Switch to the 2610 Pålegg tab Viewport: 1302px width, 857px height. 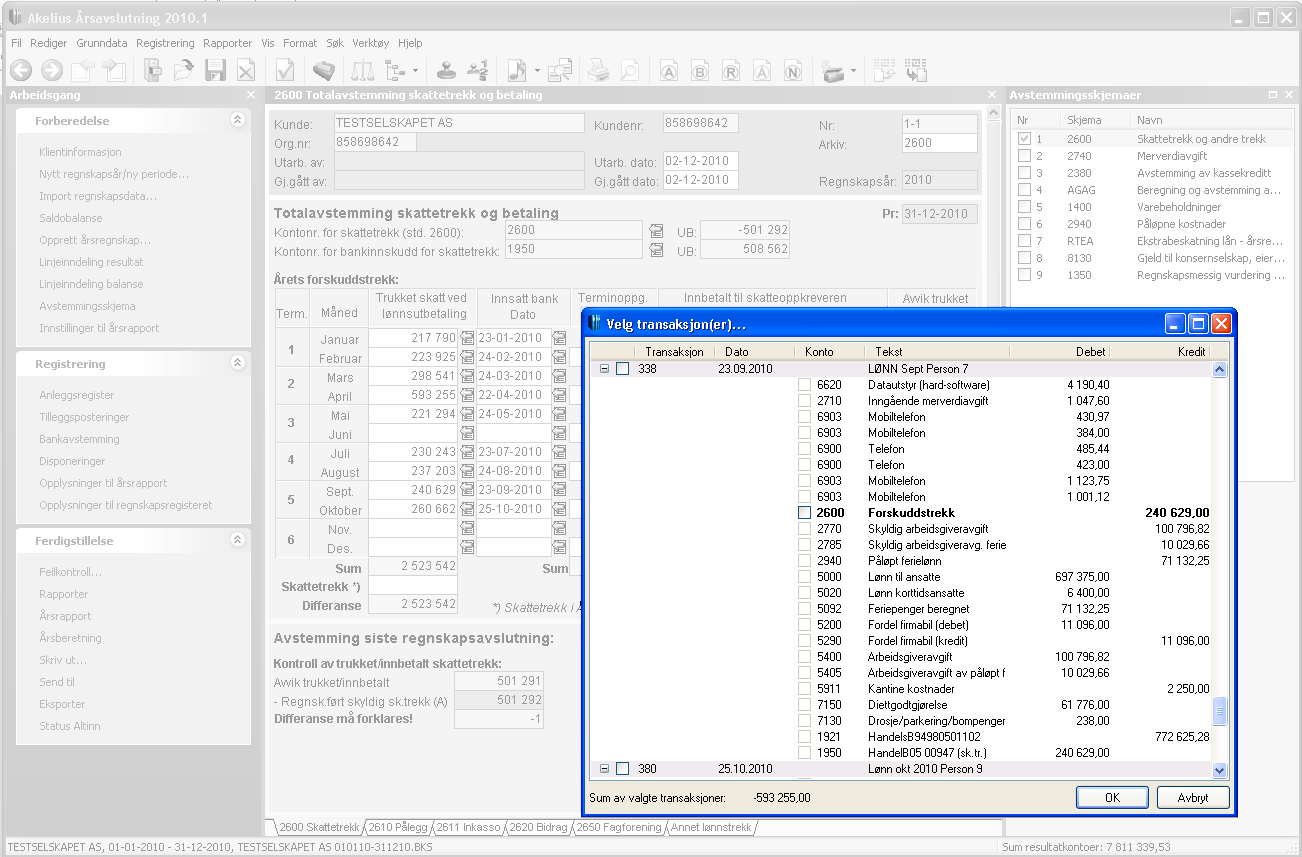(398, 827)
